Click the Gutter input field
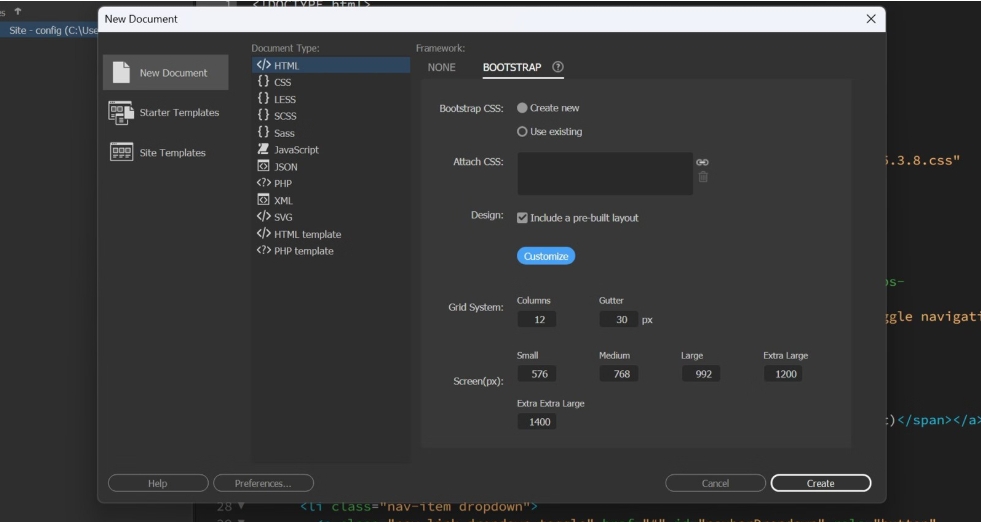Image resolution: width=981 pixels, height=522 pixels. [619, 319]
